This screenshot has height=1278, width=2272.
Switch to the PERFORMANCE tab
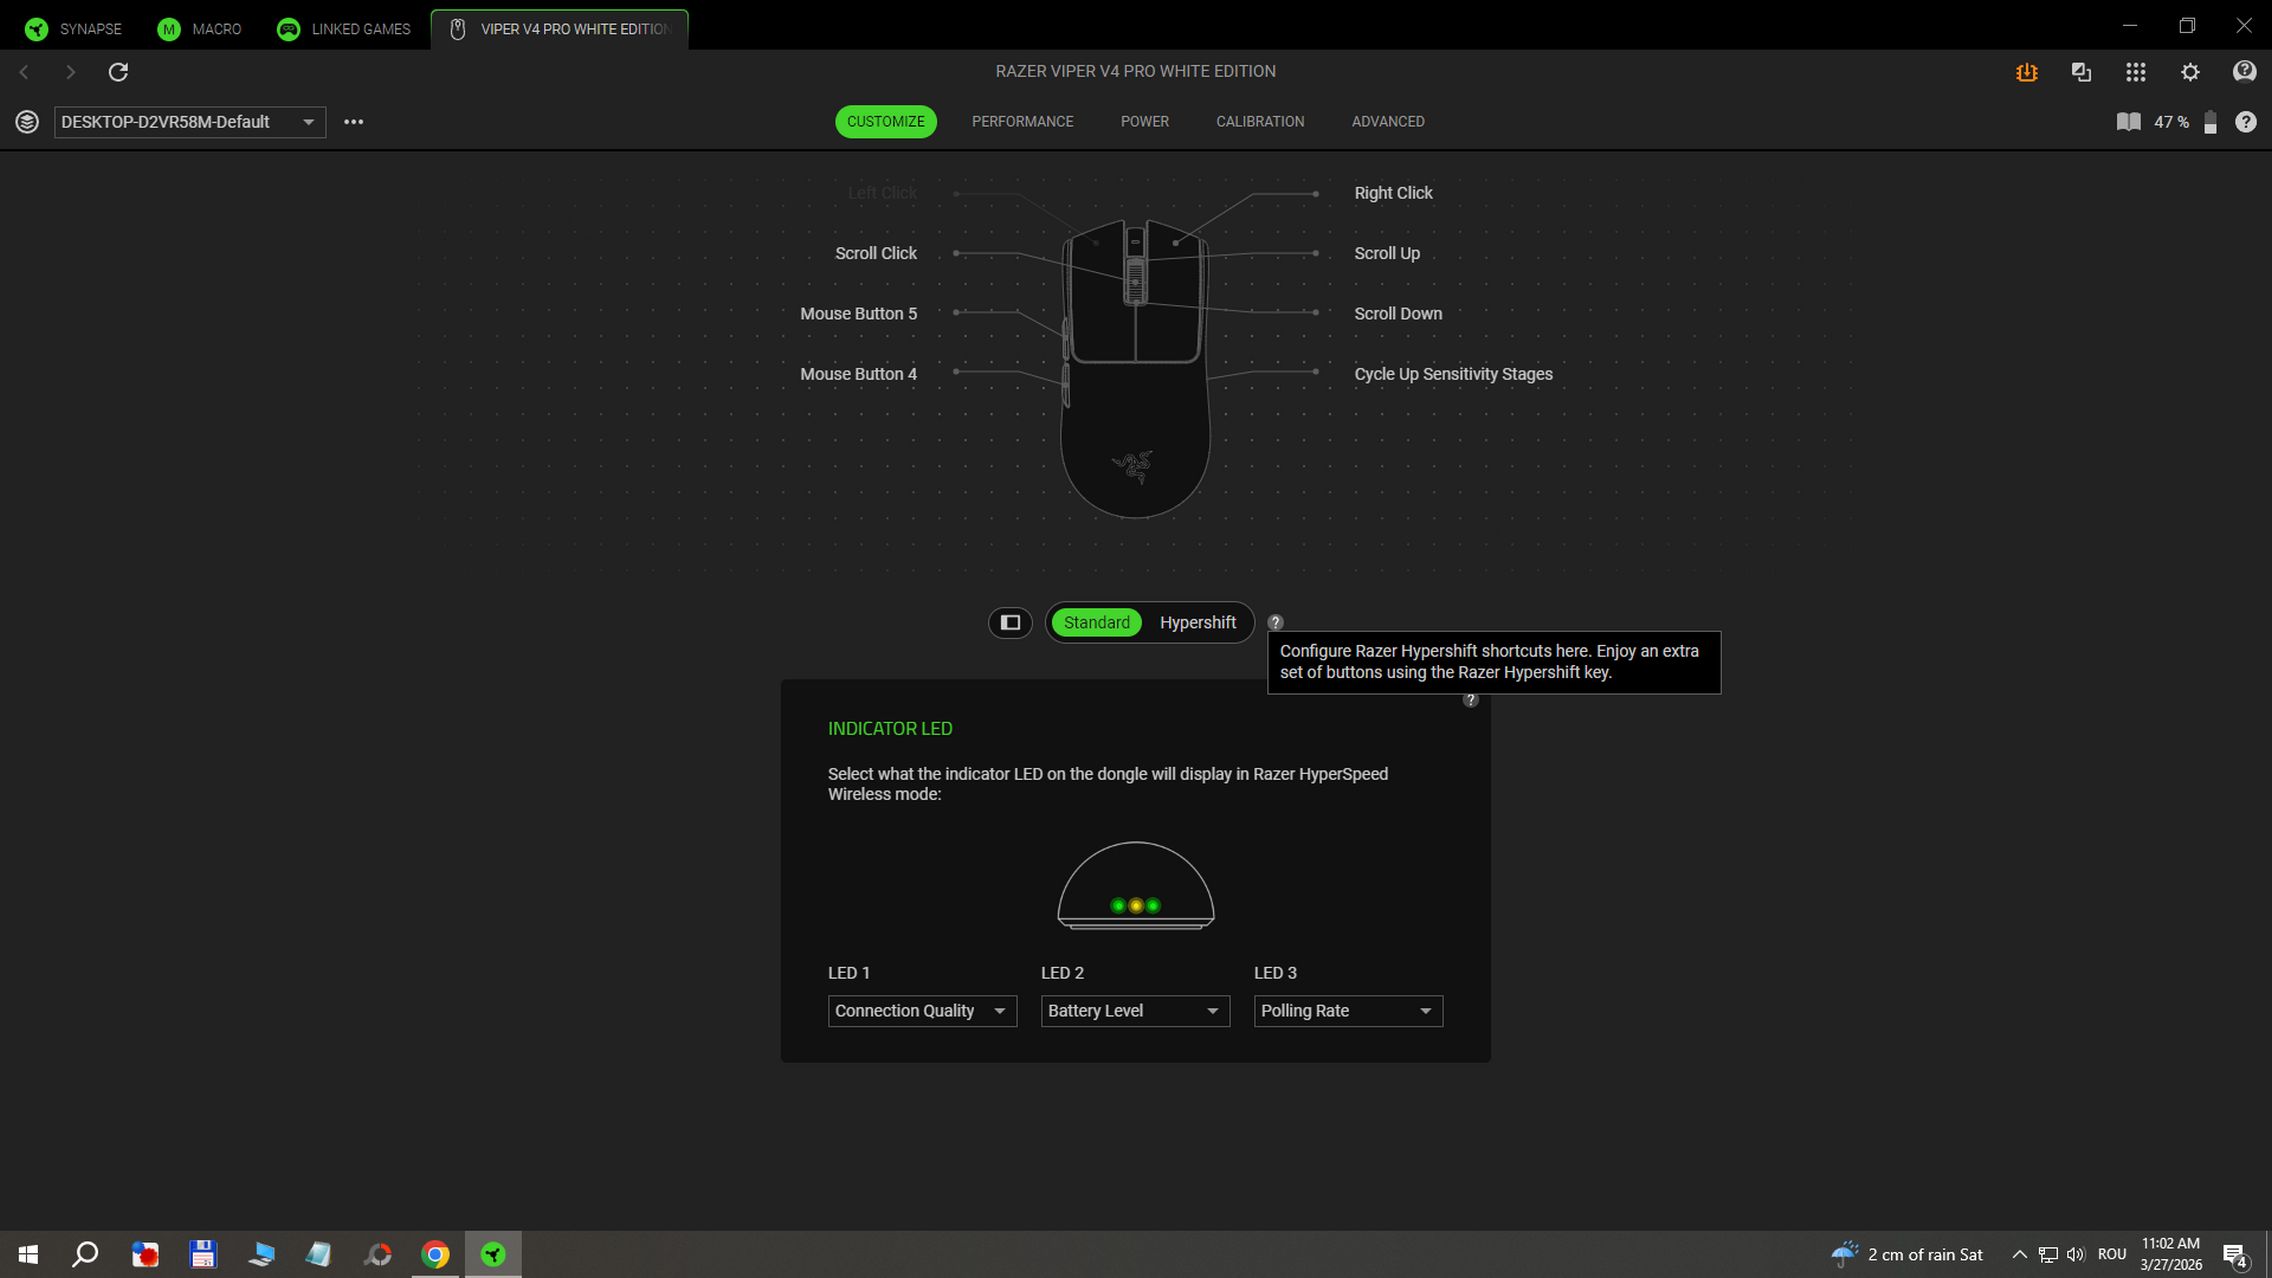click(1022, 122)
